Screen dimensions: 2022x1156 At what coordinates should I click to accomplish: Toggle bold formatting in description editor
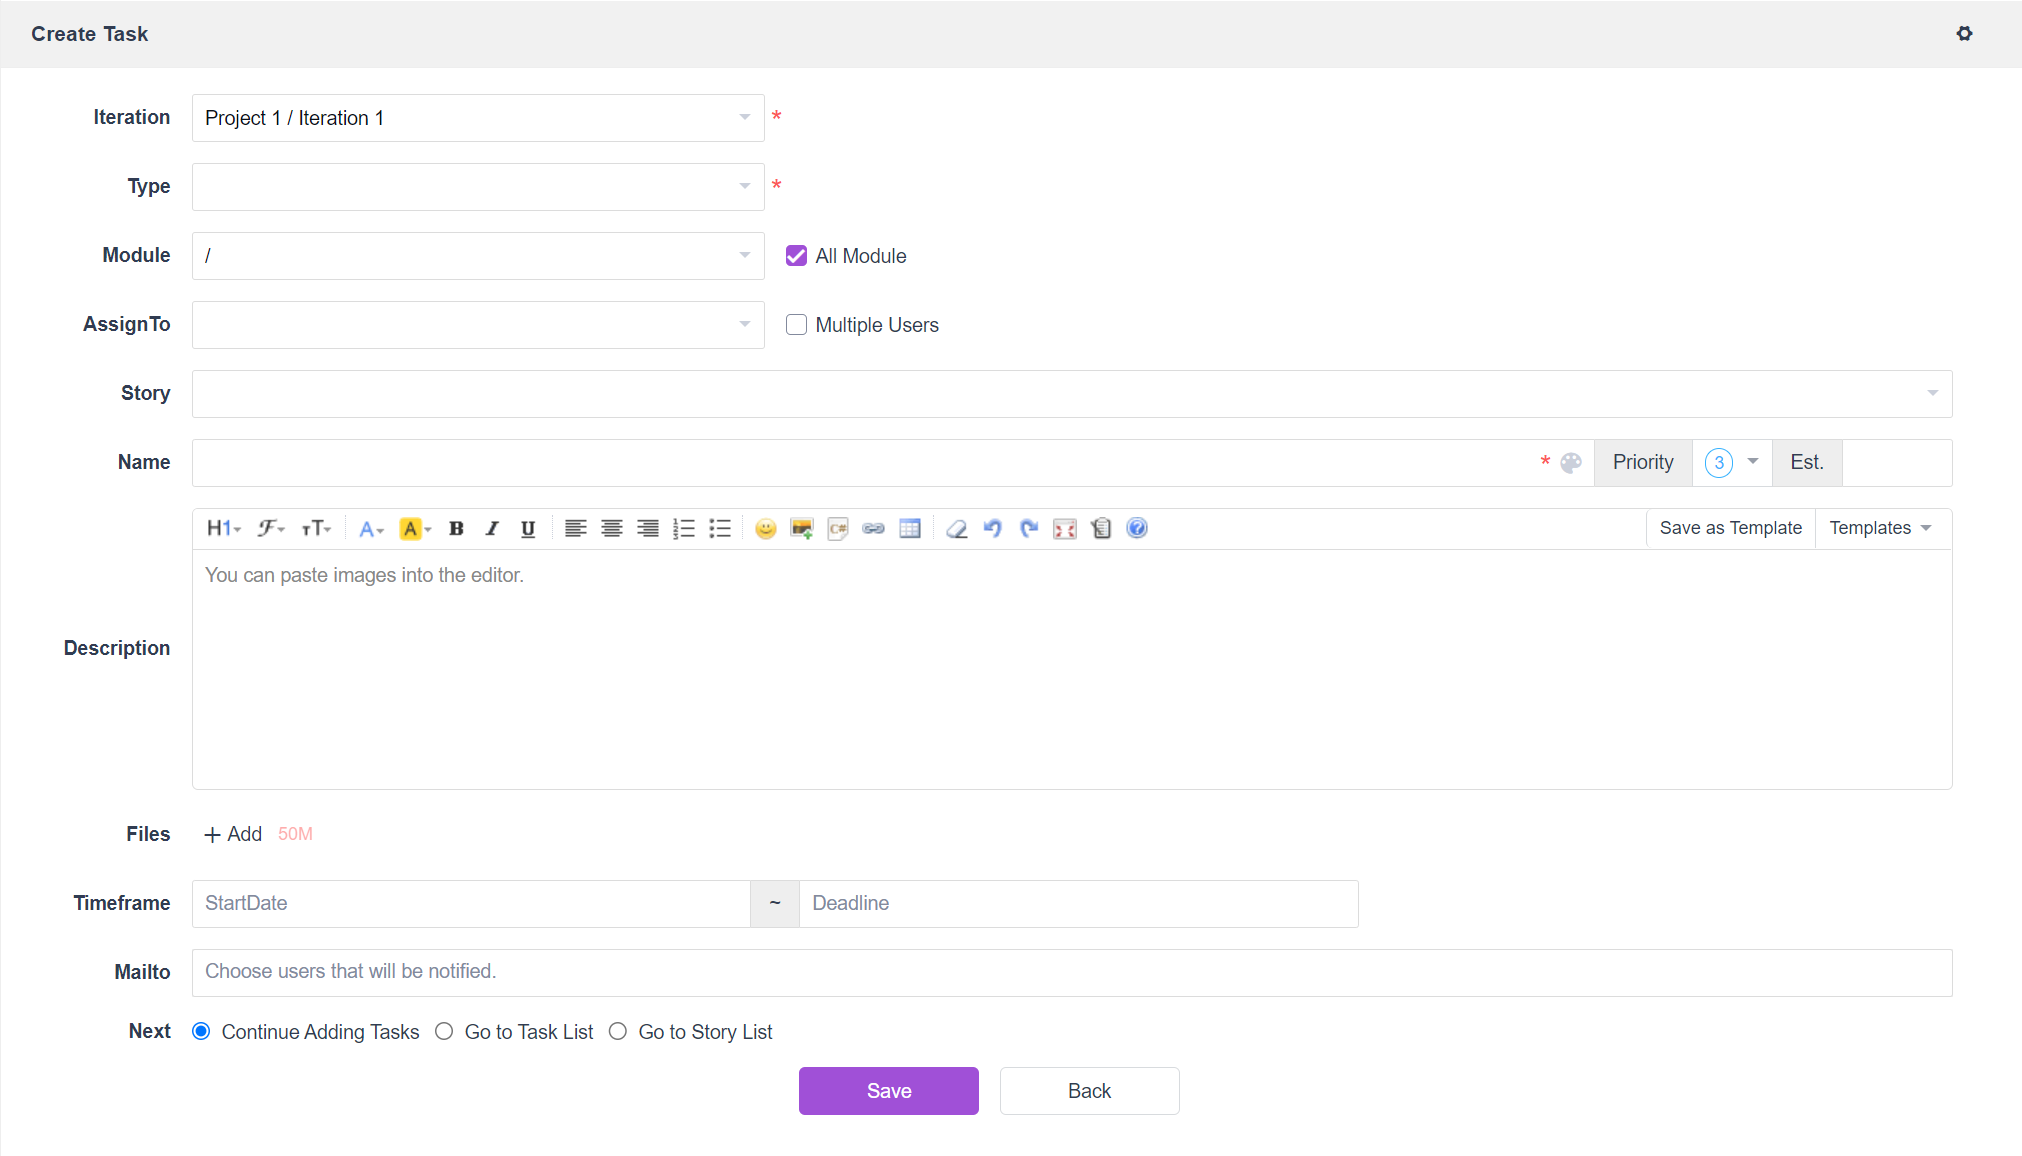(456, 529)
